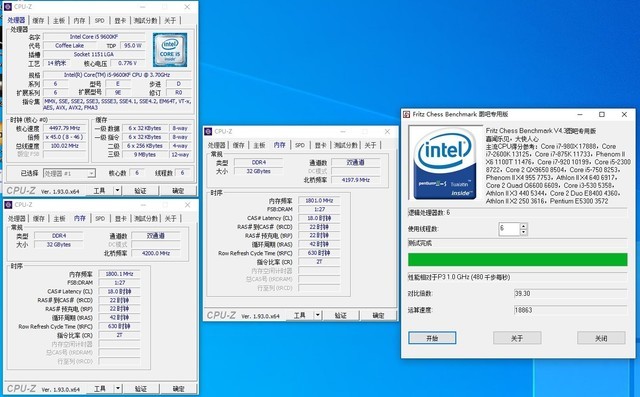Expand the 工具 dropdown arrow in the top CPU-Z window
Image resolution: width=640 pixels, height=397 pixels.
point(117,191)
